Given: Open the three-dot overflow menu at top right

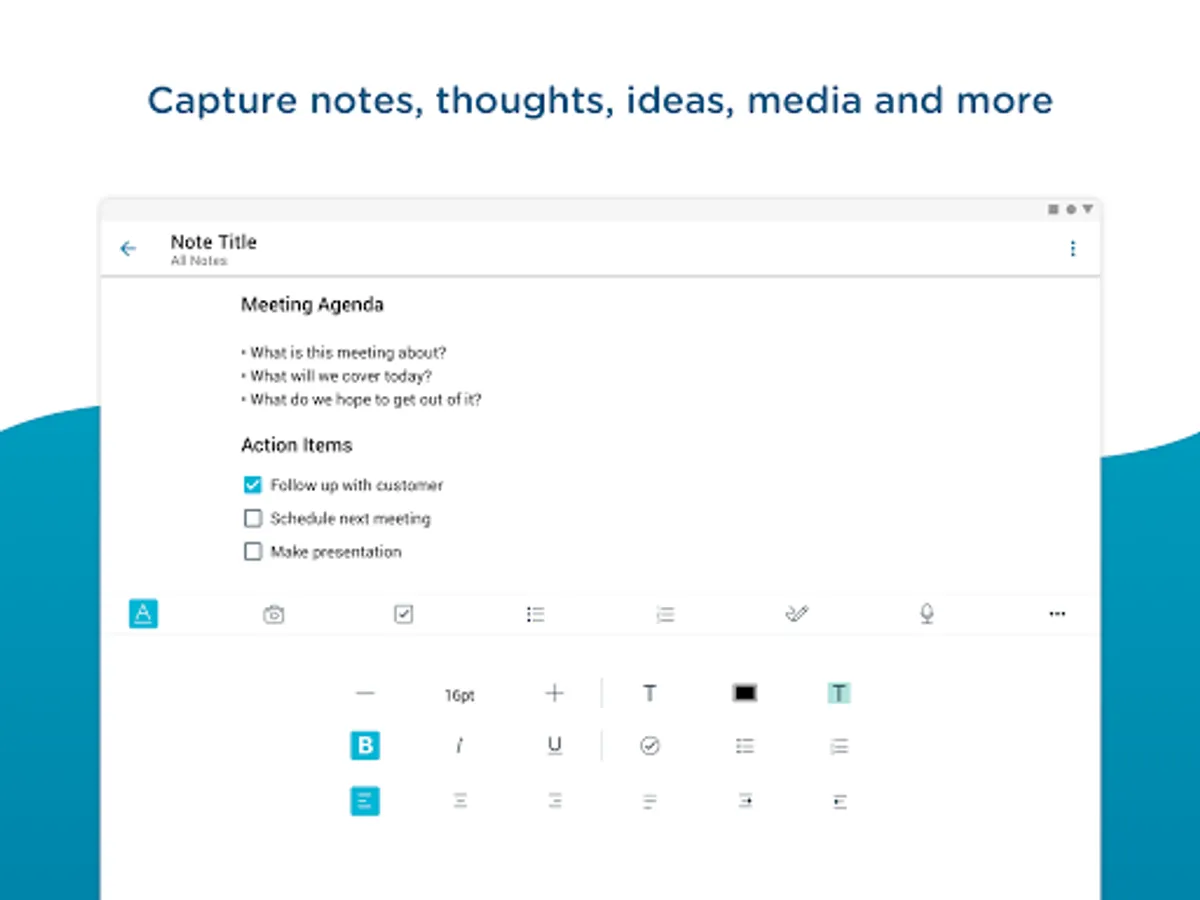Looking at the screenshot, I should click(x=1073, y=249).
